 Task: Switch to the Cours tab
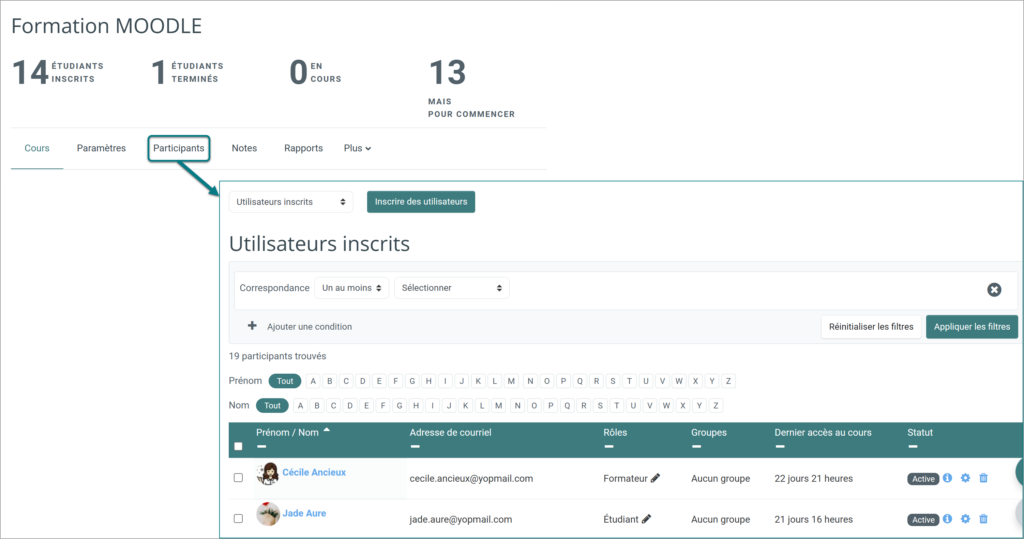pyautogui.click(x=37, y=148)
